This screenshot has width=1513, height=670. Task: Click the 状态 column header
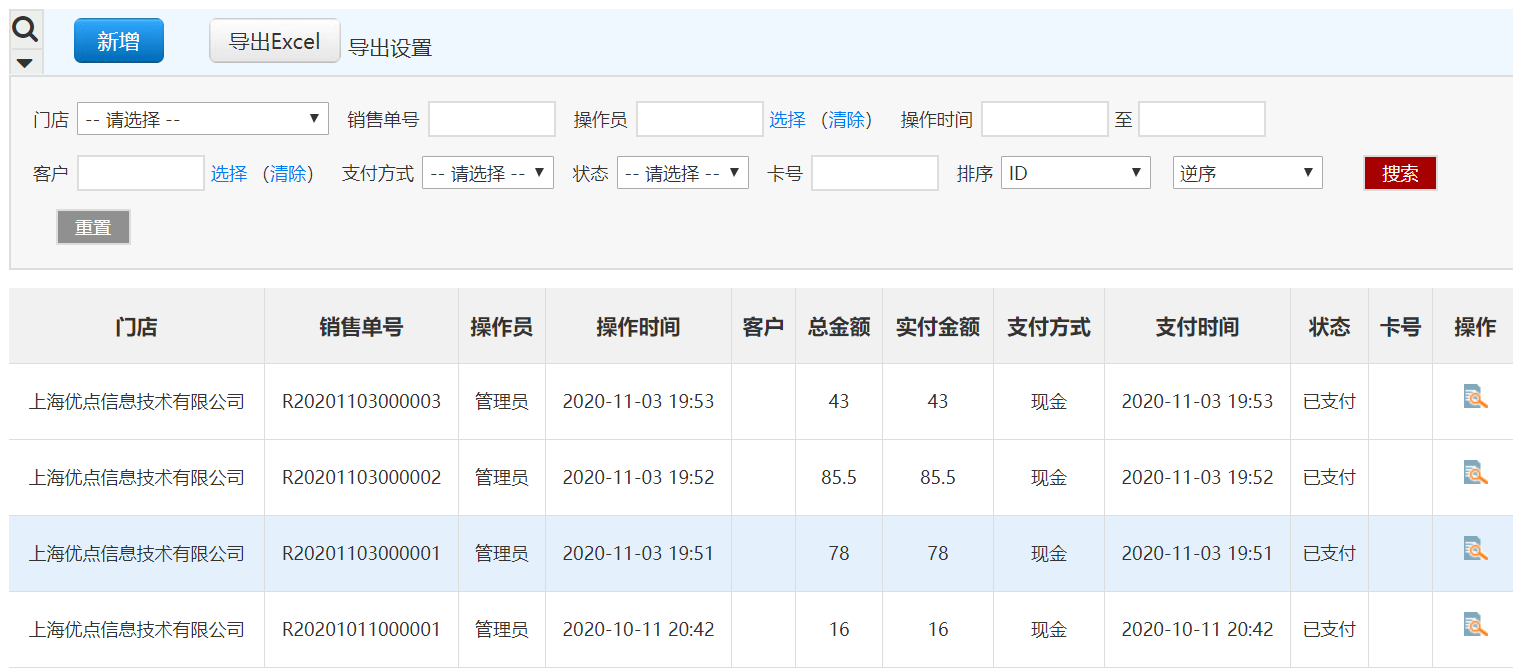(1329, 326)
